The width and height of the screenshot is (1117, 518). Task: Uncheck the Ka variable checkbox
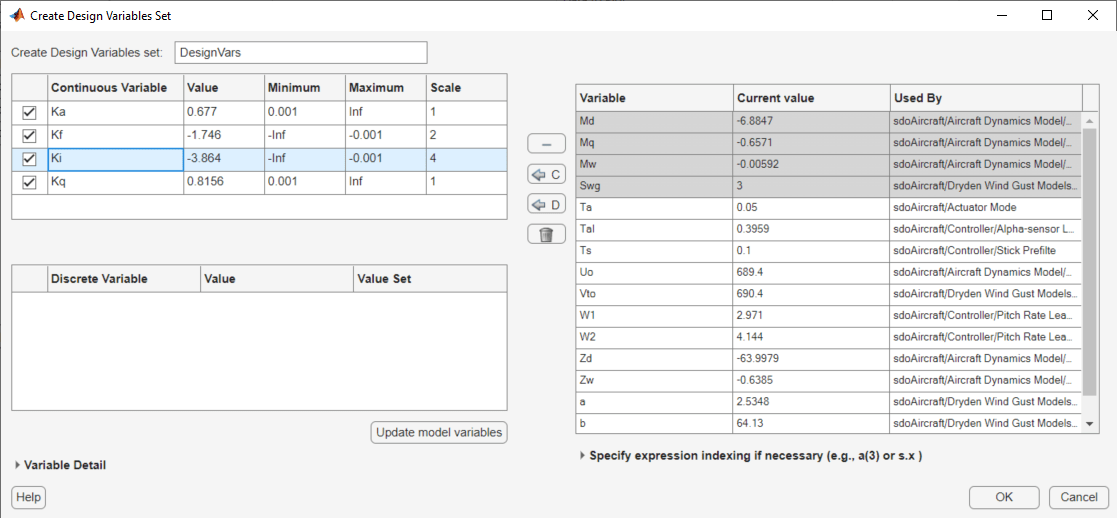click(29, 113)
